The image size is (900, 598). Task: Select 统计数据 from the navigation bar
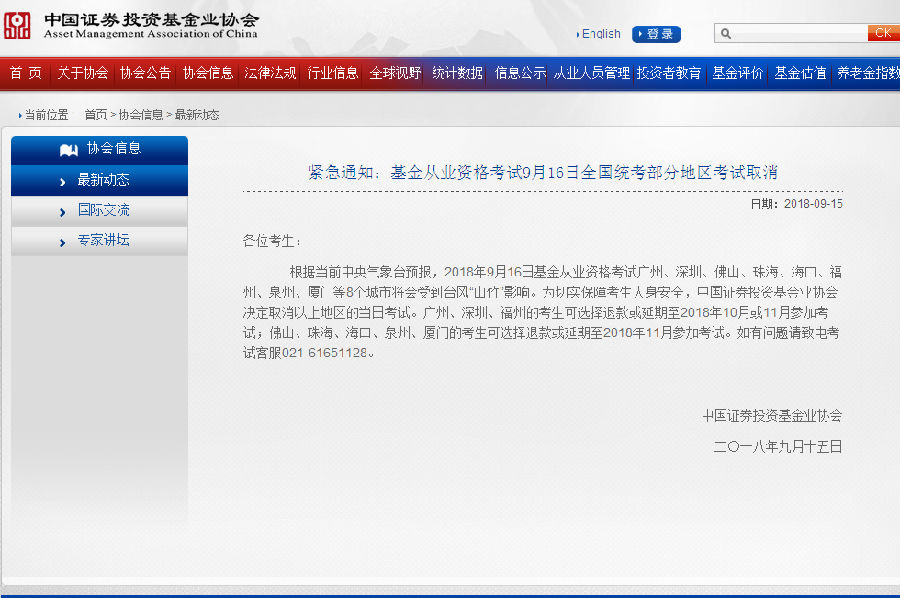458,73
